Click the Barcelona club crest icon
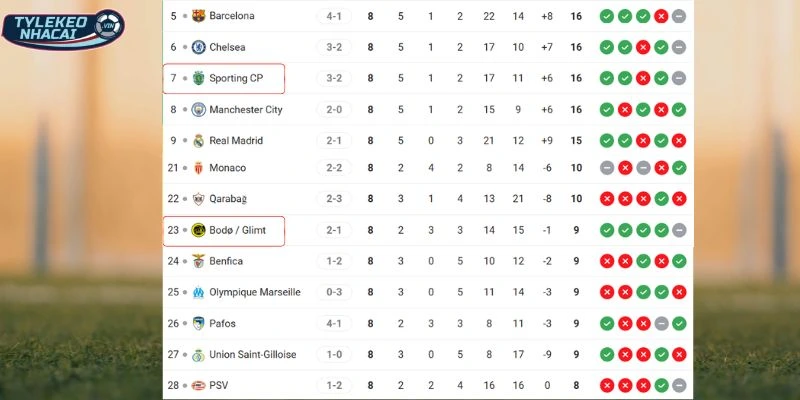This screenshot has height=400, width=800. (198, 16)
